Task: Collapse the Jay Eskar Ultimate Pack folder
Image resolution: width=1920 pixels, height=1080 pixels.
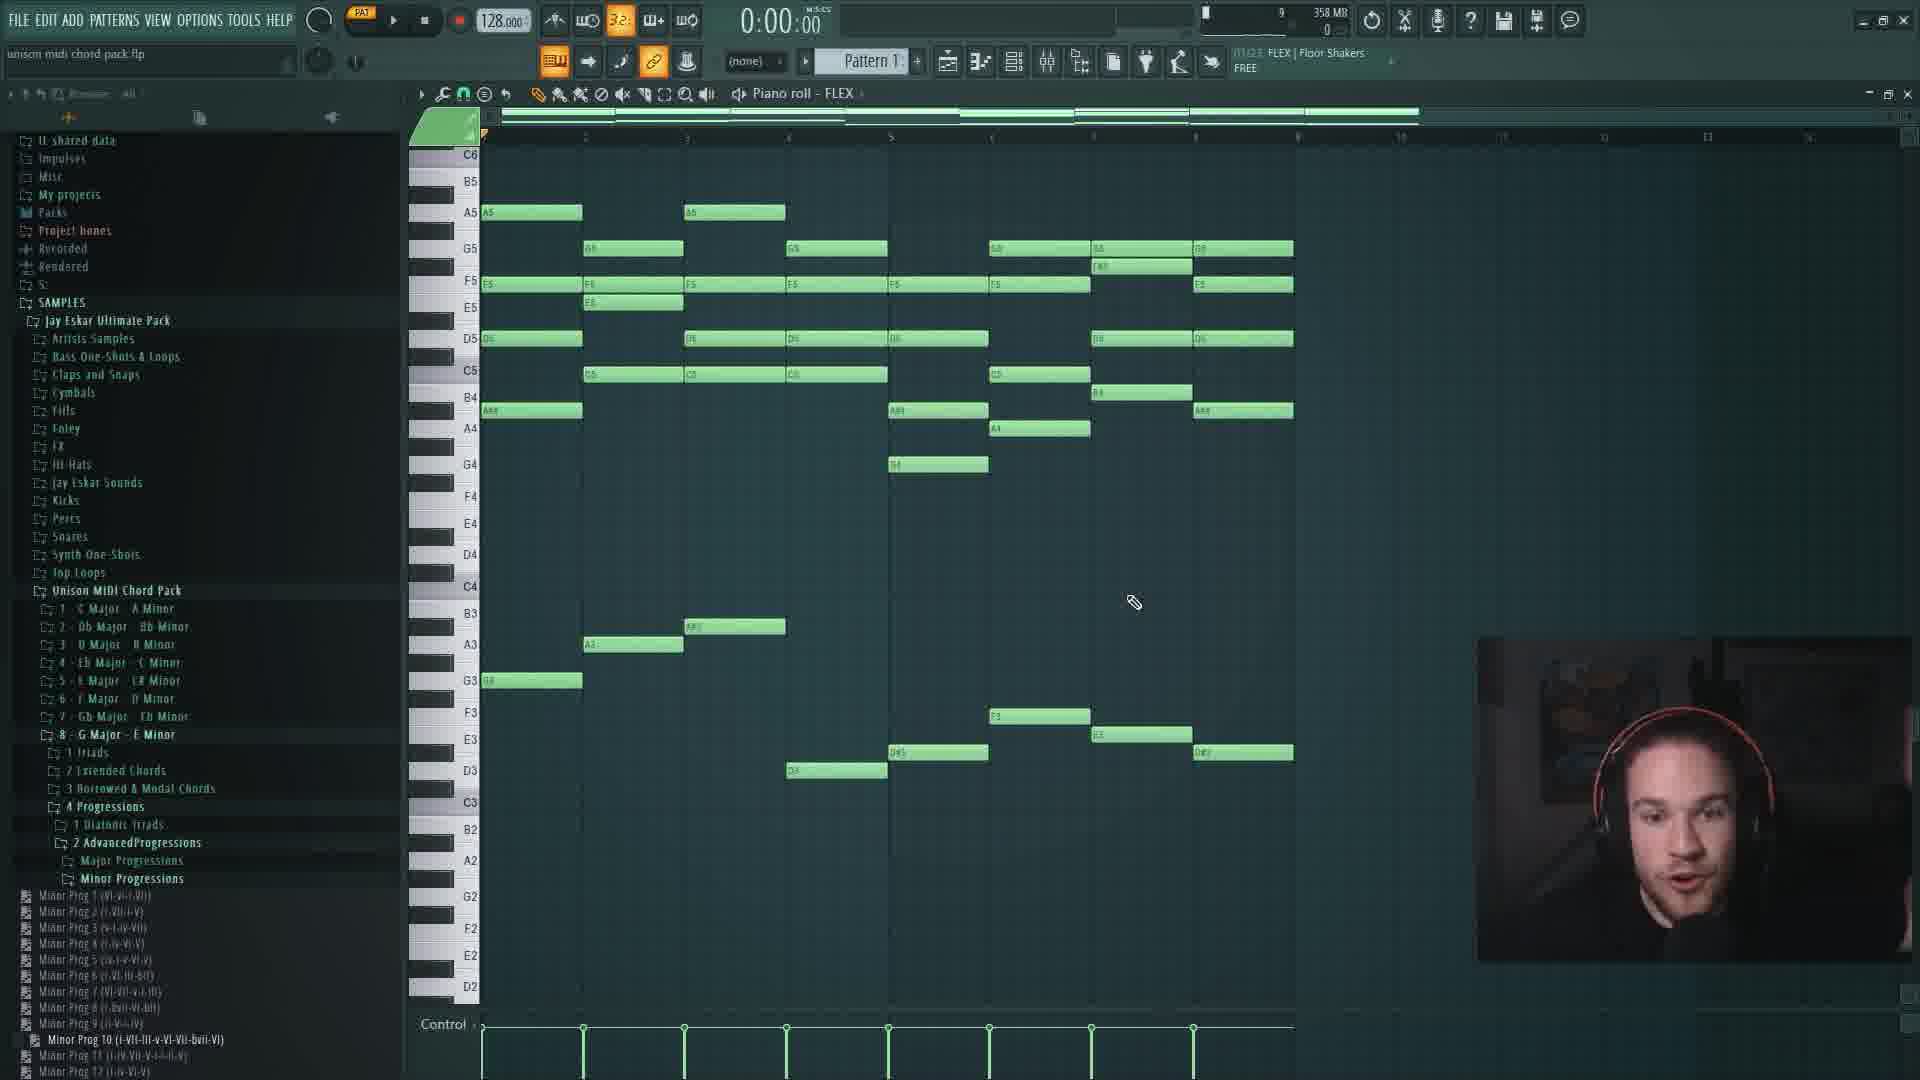Action: [98, 321]
